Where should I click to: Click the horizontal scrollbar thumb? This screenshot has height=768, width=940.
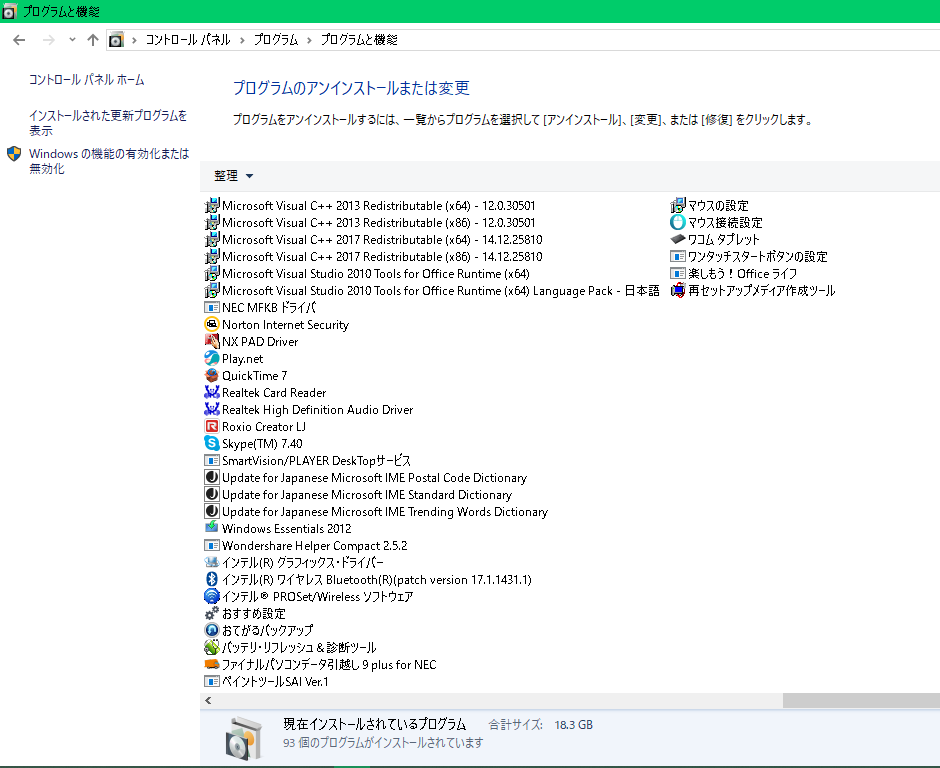tap(861, 700)
